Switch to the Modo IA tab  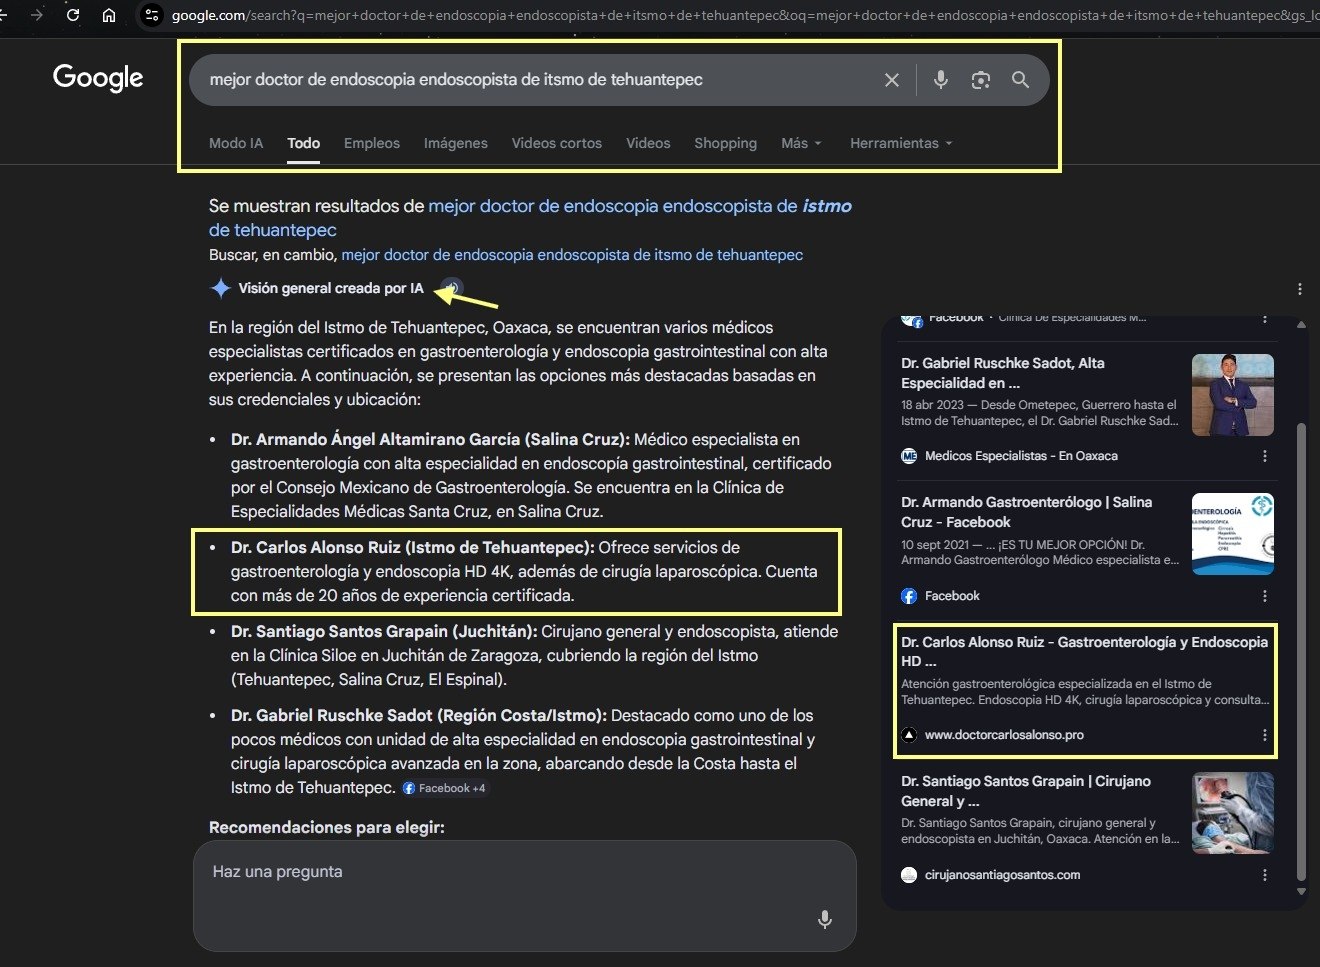coord(236,143)
